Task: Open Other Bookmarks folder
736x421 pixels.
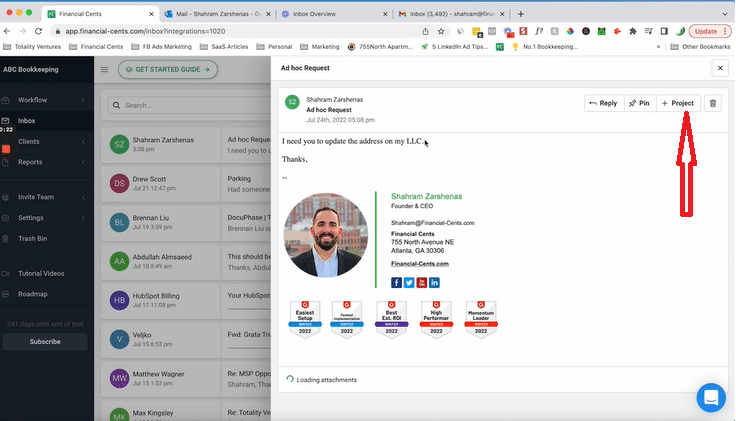Action: [700, 46]
